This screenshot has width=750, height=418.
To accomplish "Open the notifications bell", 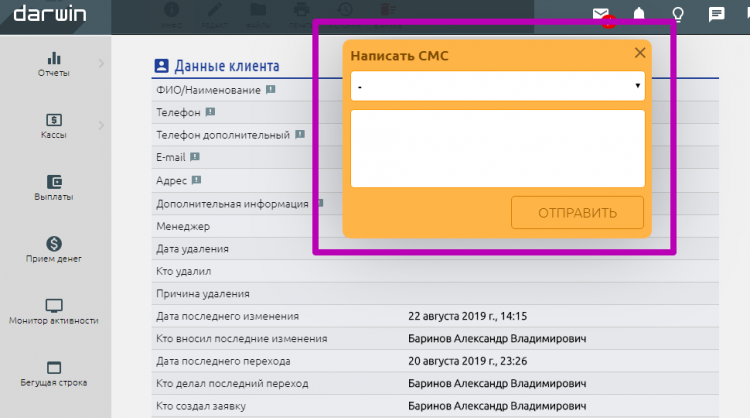I will pyautogui.click(x=639, y=14).
